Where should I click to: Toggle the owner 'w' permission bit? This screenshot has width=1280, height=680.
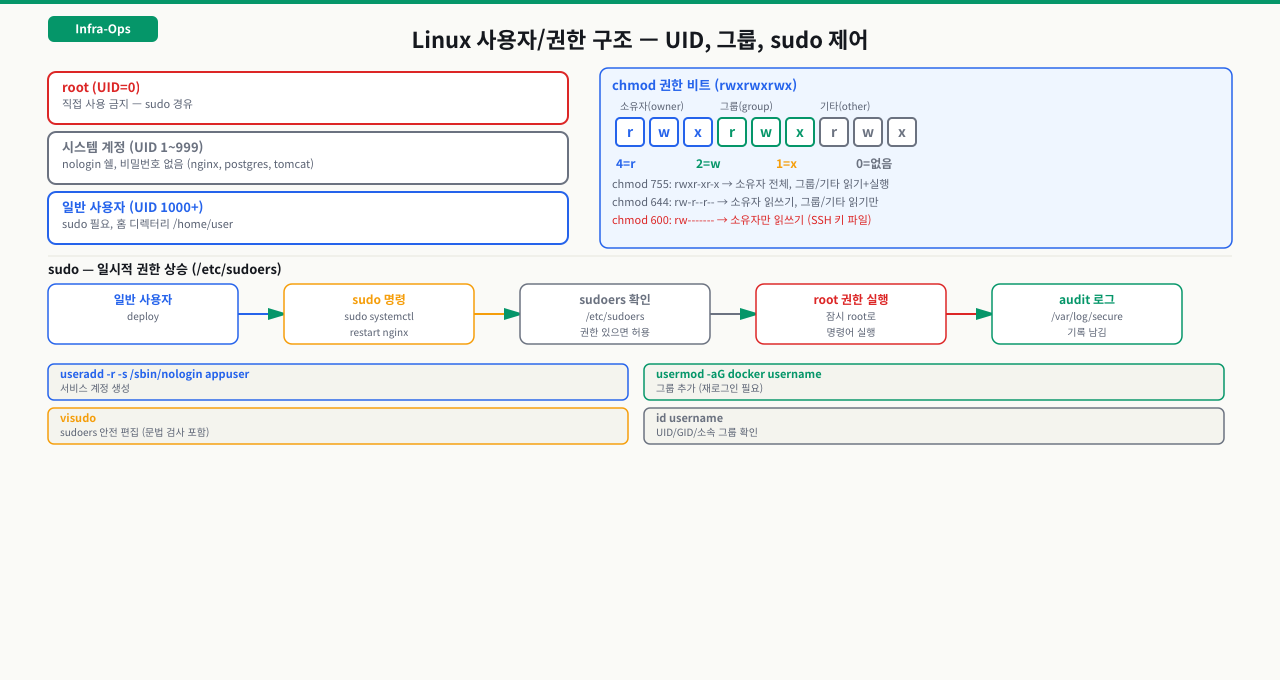pyautogui.click(x=664, y=132)
